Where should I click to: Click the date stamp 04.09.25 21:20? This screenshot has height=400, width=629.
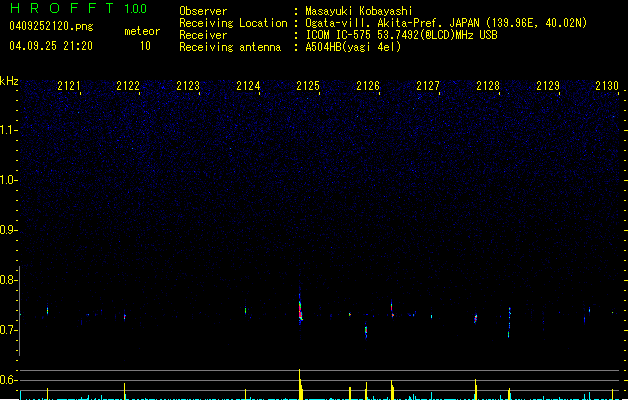51,46
